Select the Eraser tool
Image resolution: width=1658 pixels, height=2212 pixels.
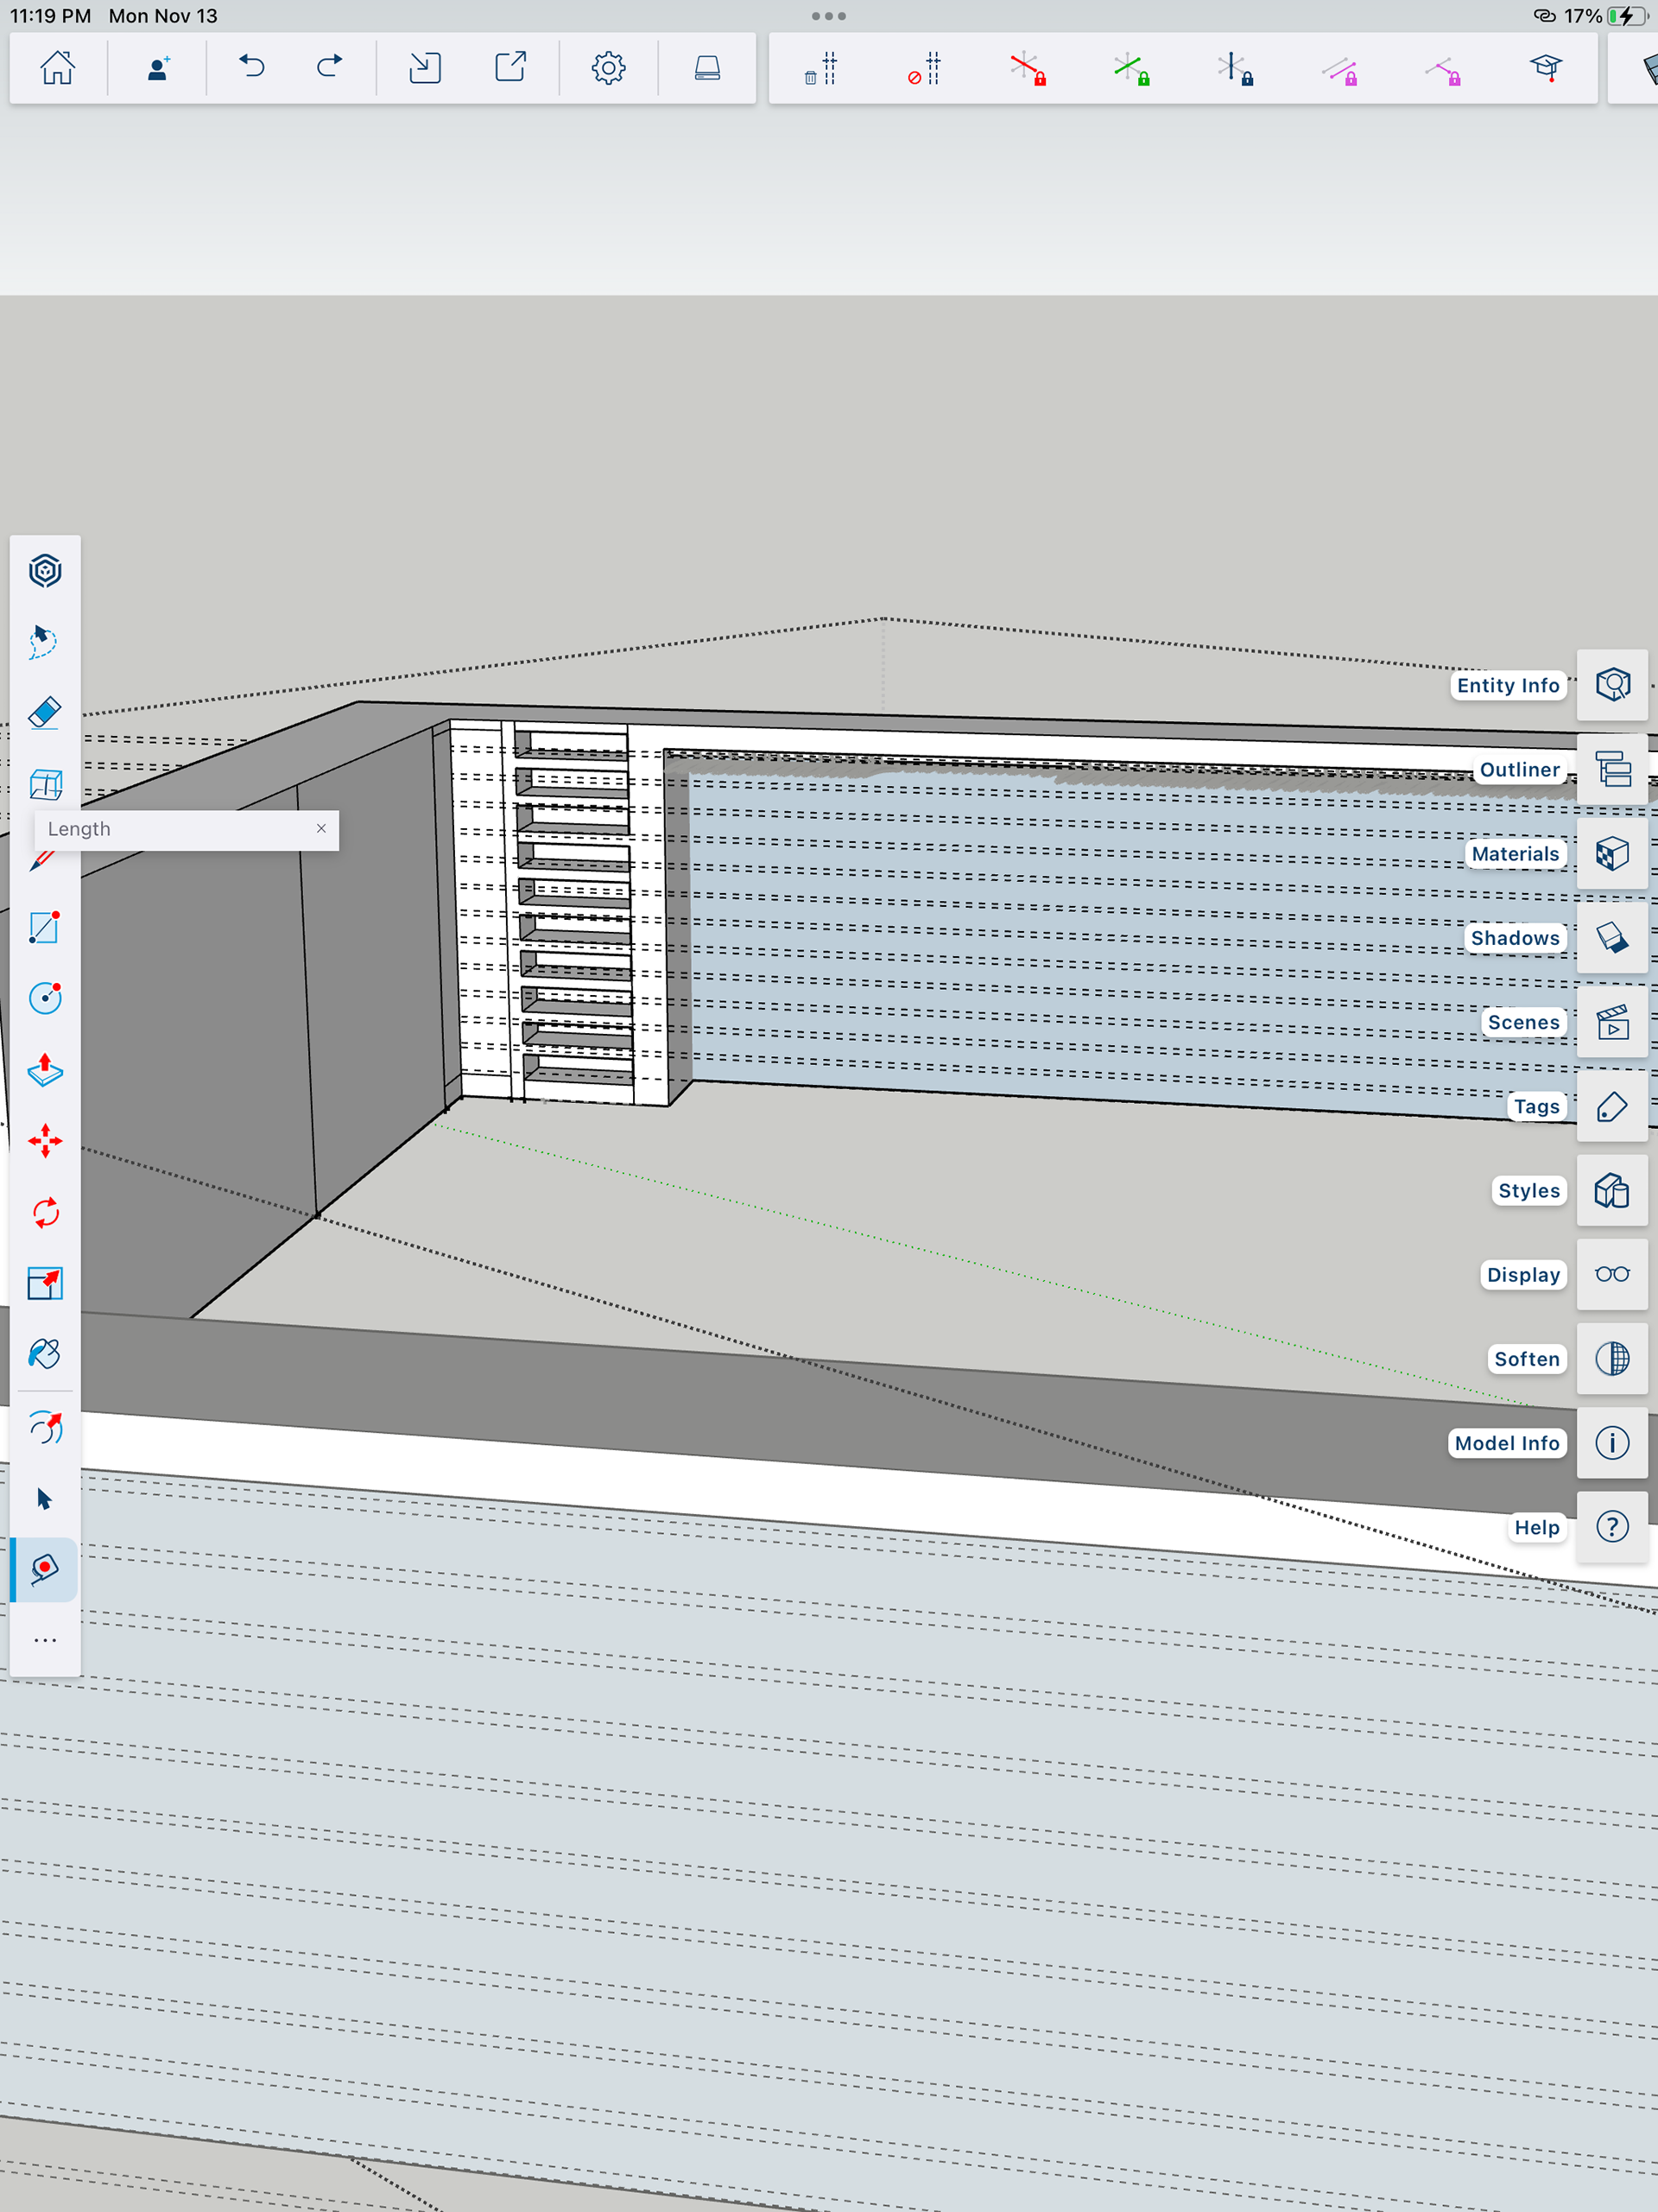tap(45, 713)
